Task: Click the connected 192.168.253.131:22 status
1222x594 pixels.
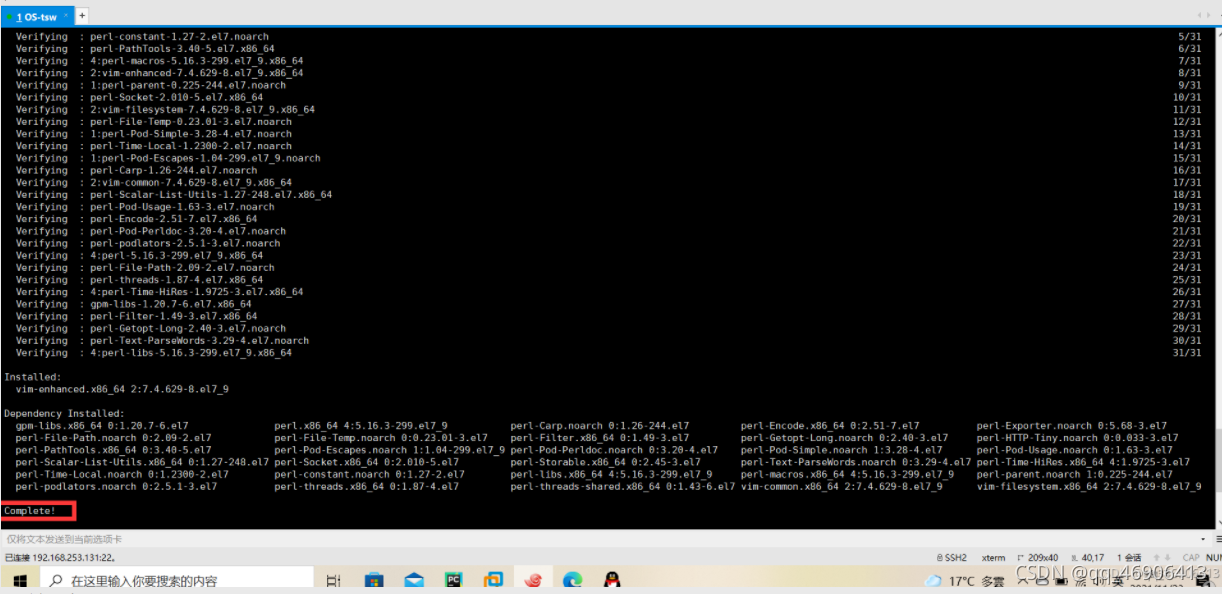Action: 59,558
